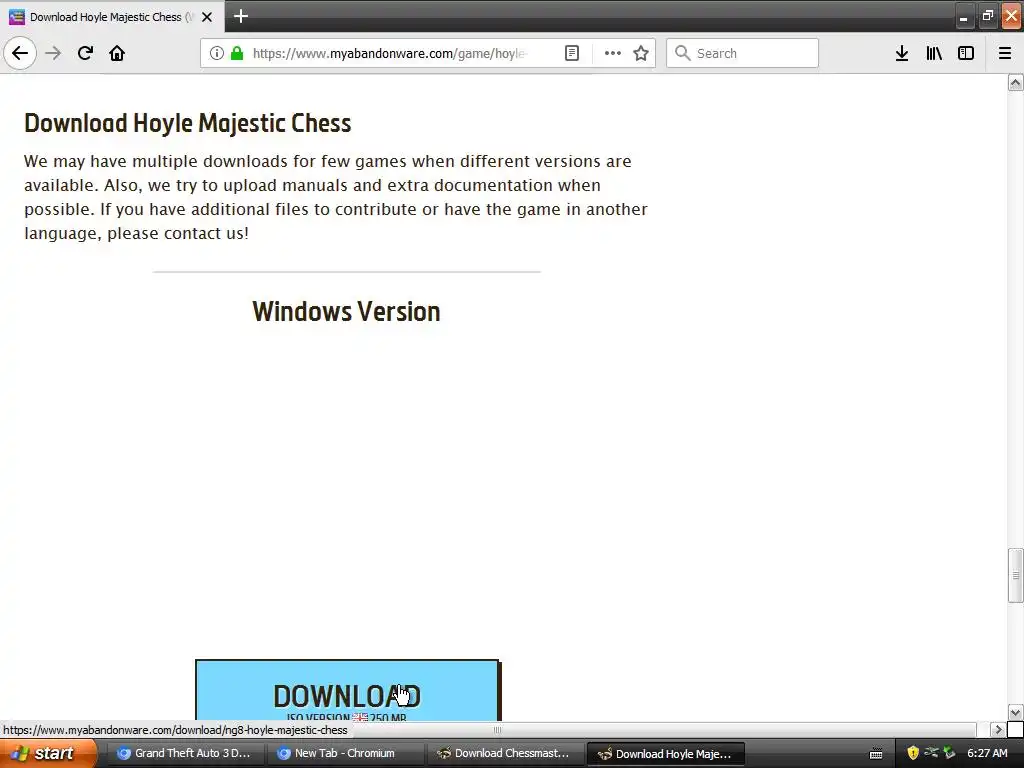
Task: Click the Download Hoyle Majestic Chess heading
Action: coord(187,123)
